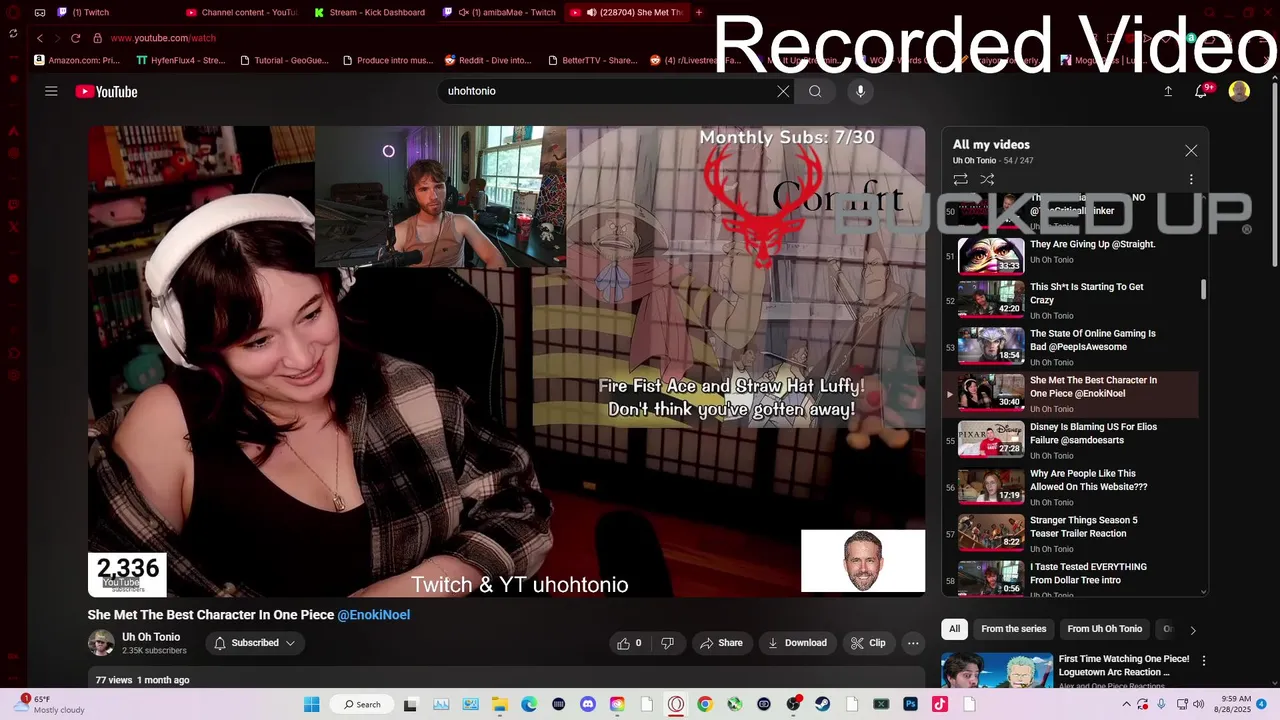The image size is (1280, 720).
Task: Open the Produce intro mus bookmark
Action: coord(388,60)
